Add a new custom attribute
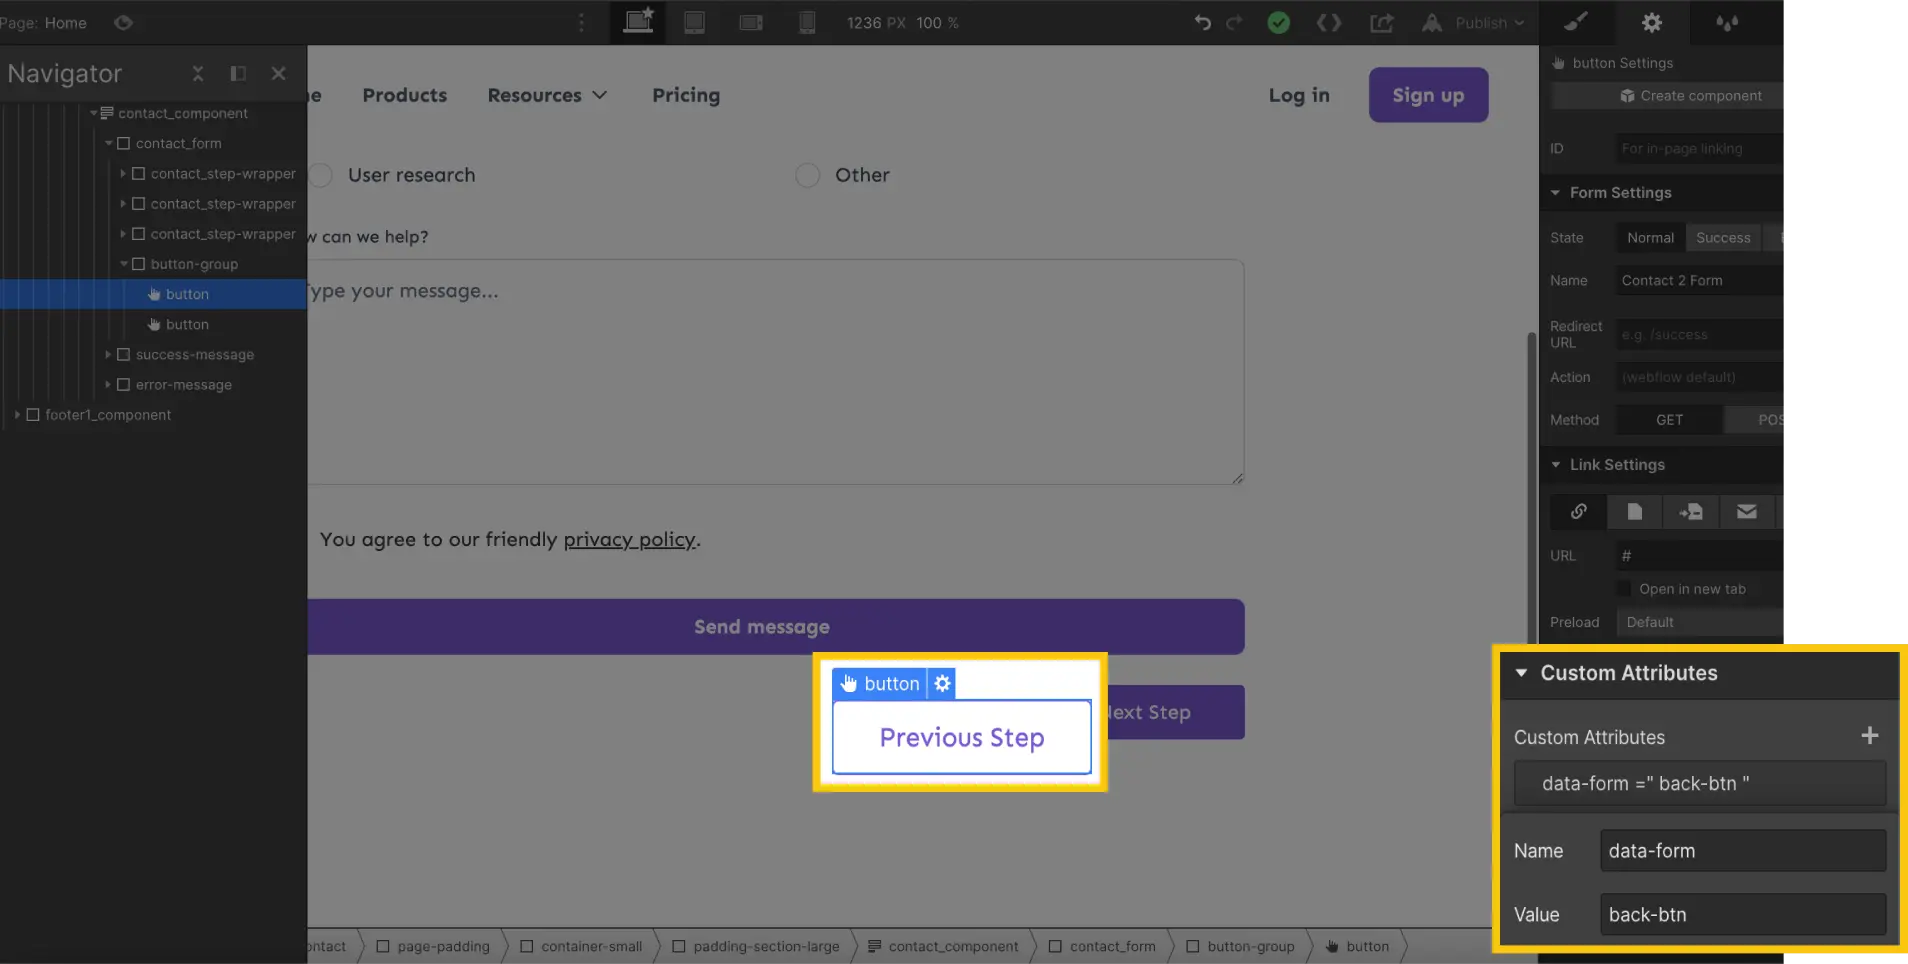The width and height of the screenshot is (1908, 964). (x=1869, y=736)
